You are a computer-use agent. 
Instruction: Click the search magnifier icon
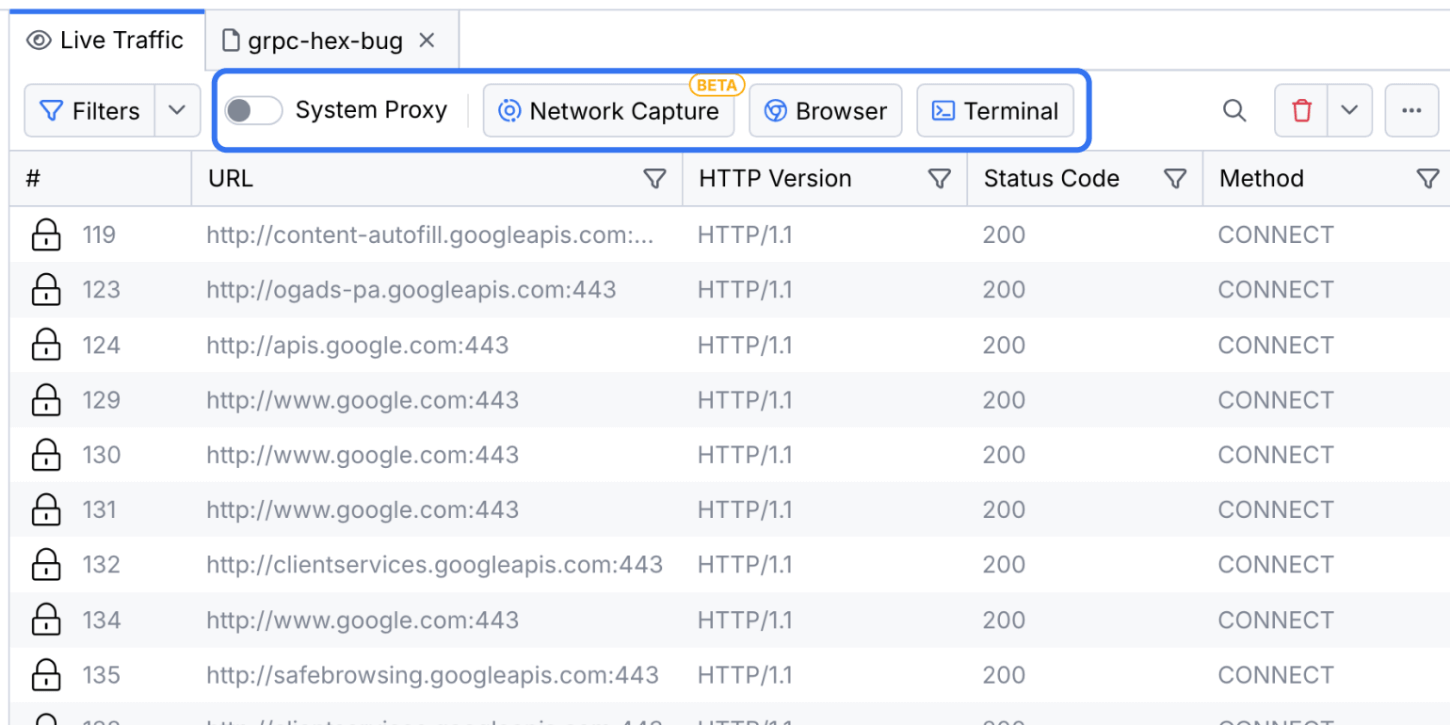(x=1235, y=111)
